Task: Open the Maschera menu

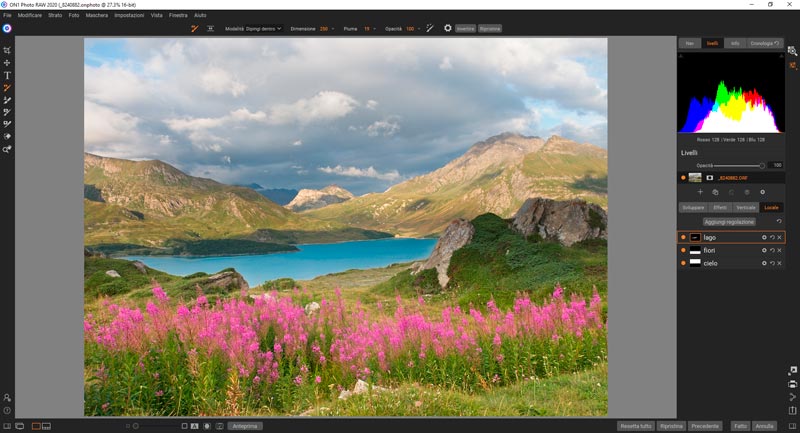Action: pyautogui.click(x=97, y=15)
